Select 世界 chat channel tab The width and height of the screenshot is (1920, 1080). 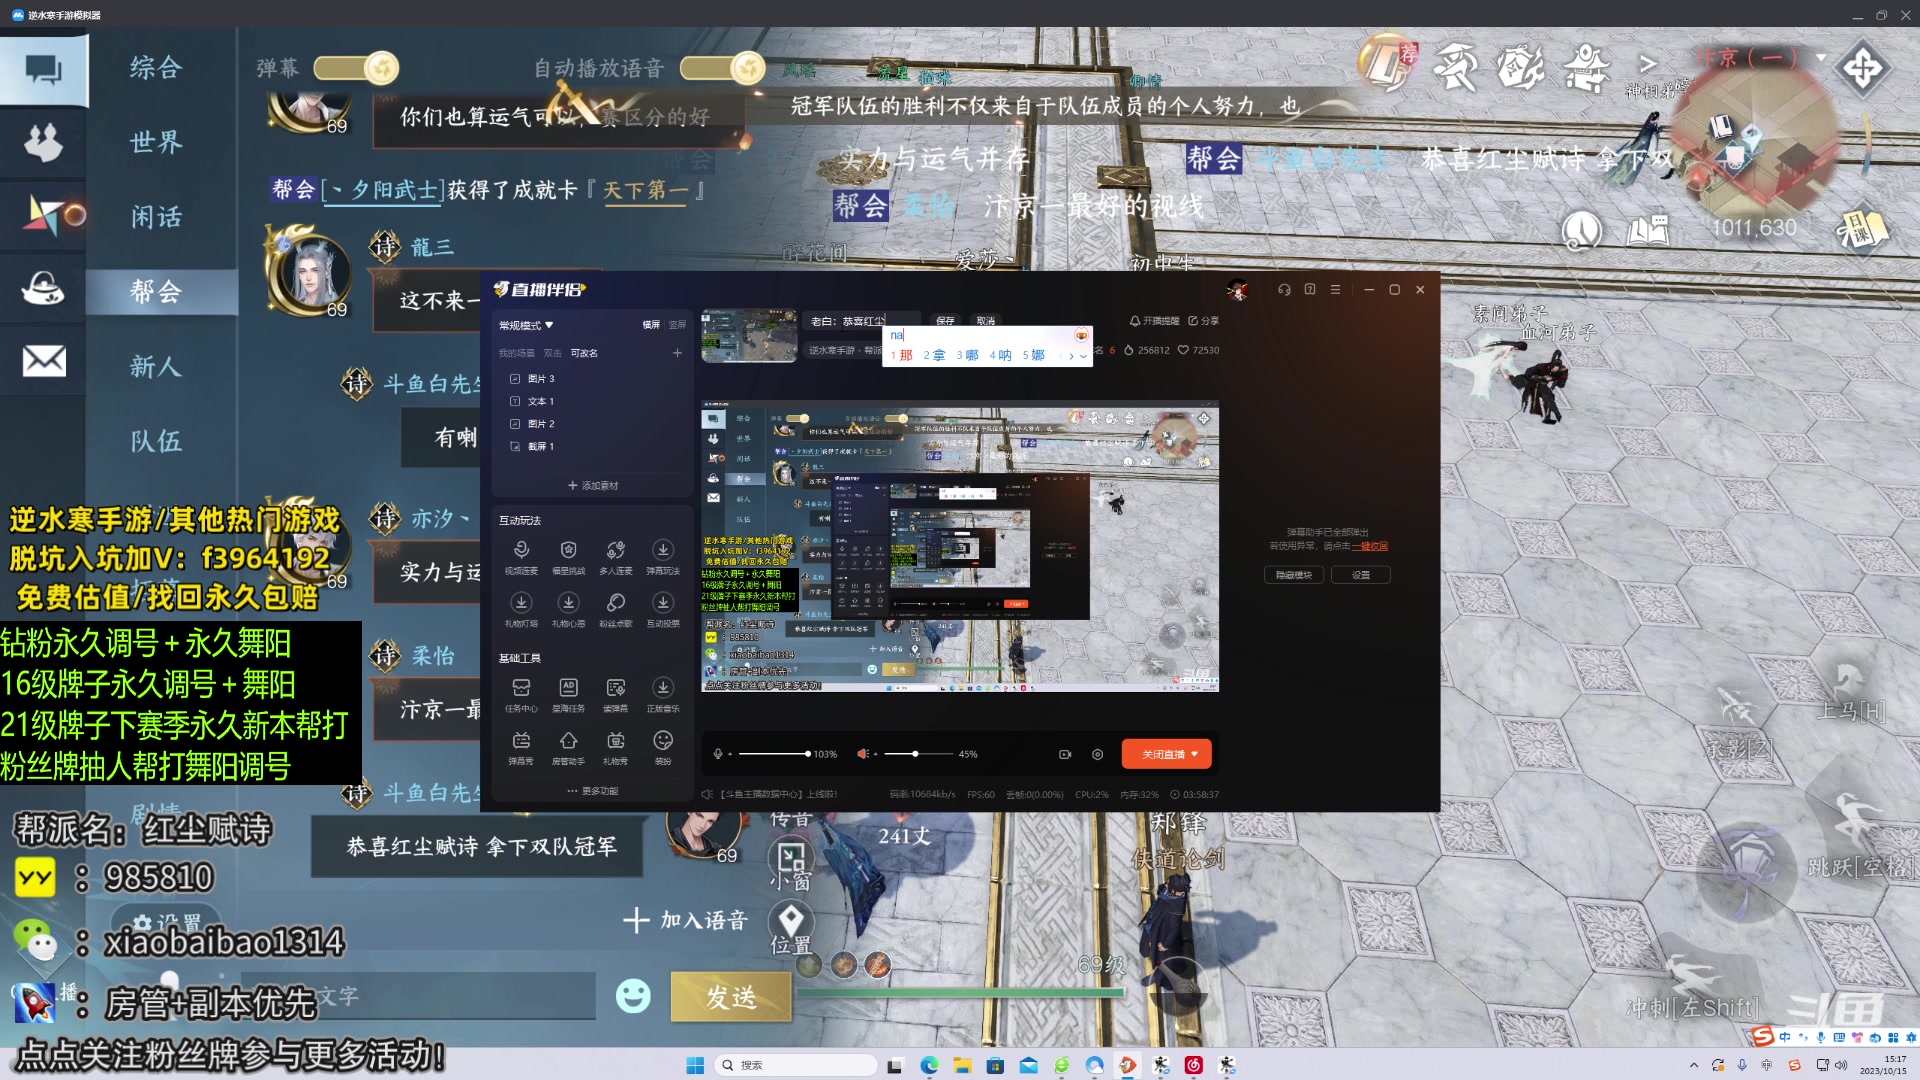pos(156,142)
